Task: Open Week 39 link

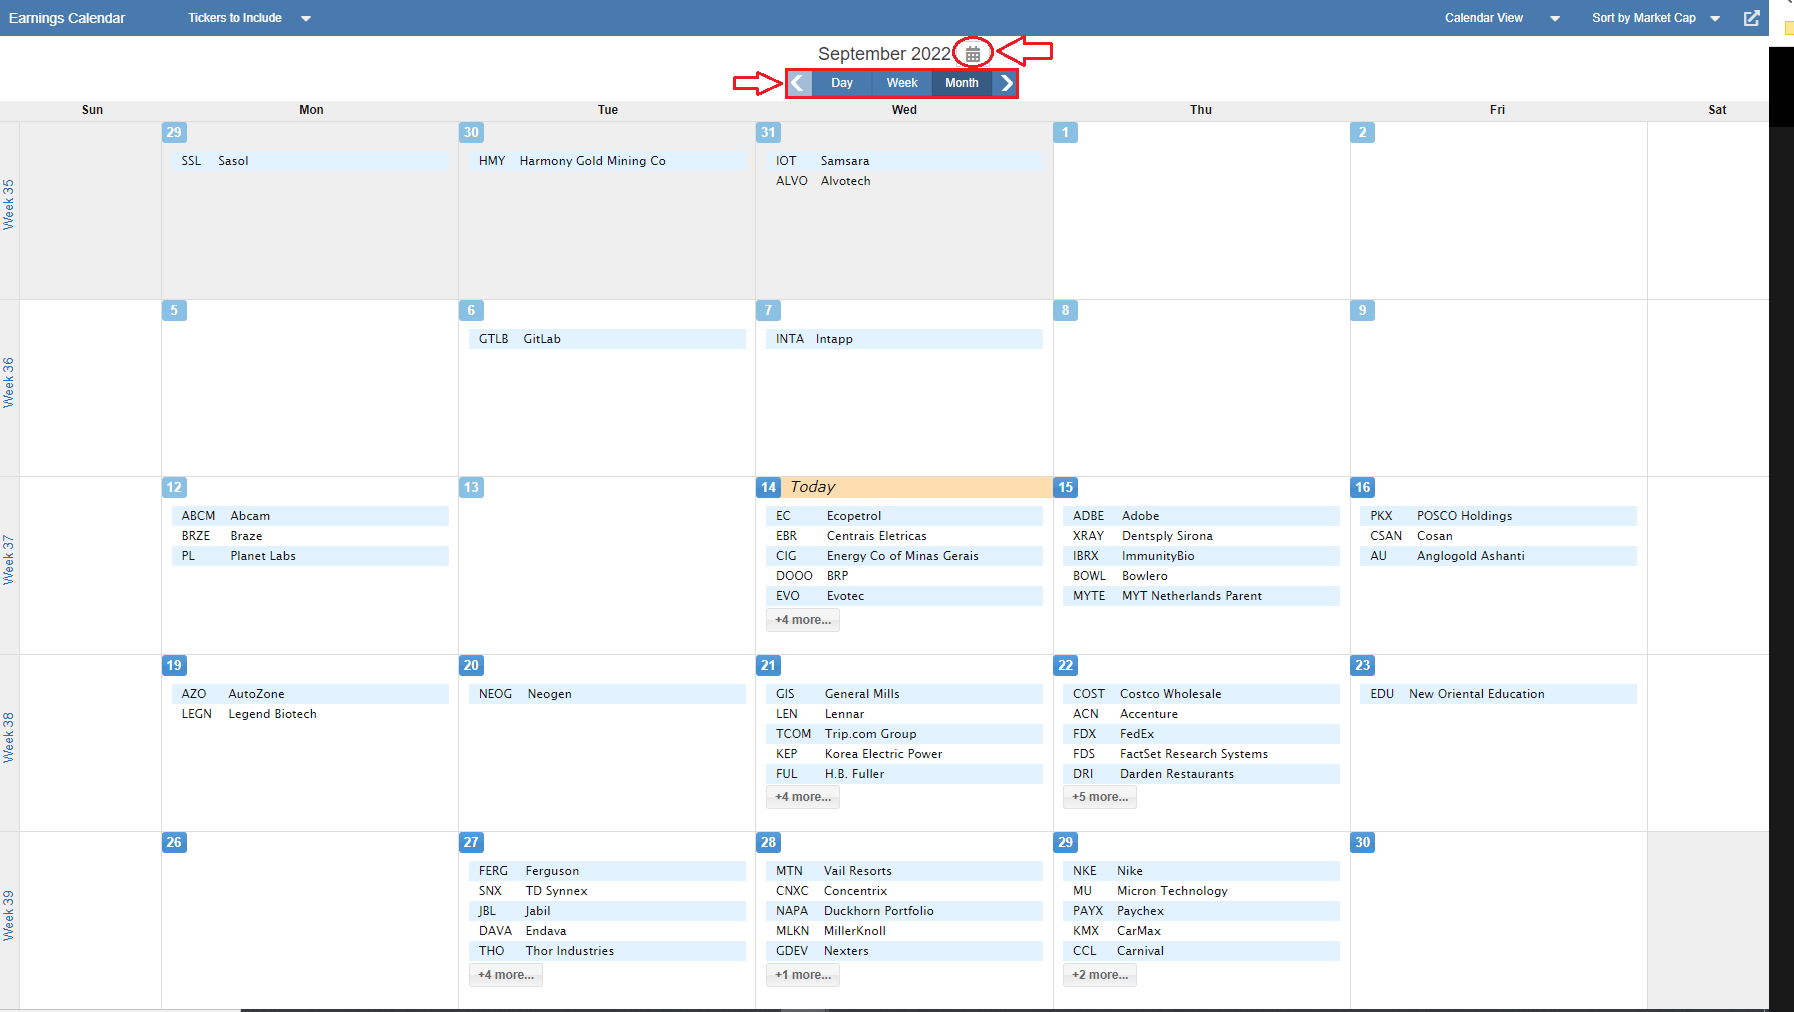Action: pos(9,916)
